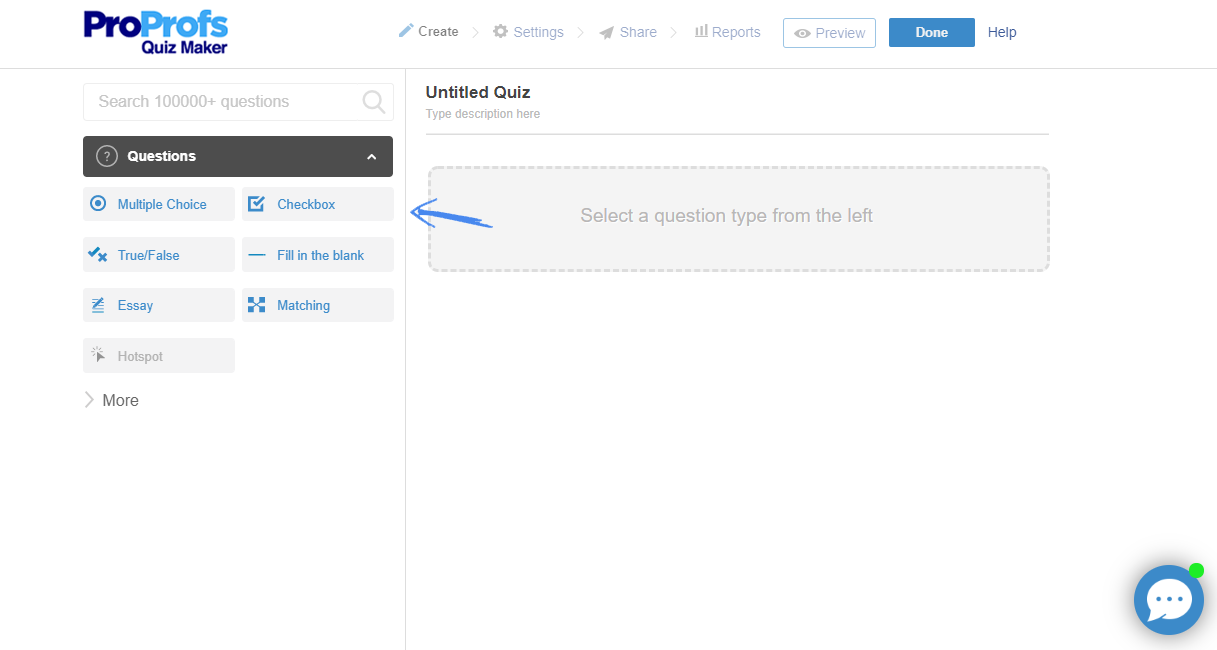
Task: Add a True/False question type
Action: click(159, 255)
